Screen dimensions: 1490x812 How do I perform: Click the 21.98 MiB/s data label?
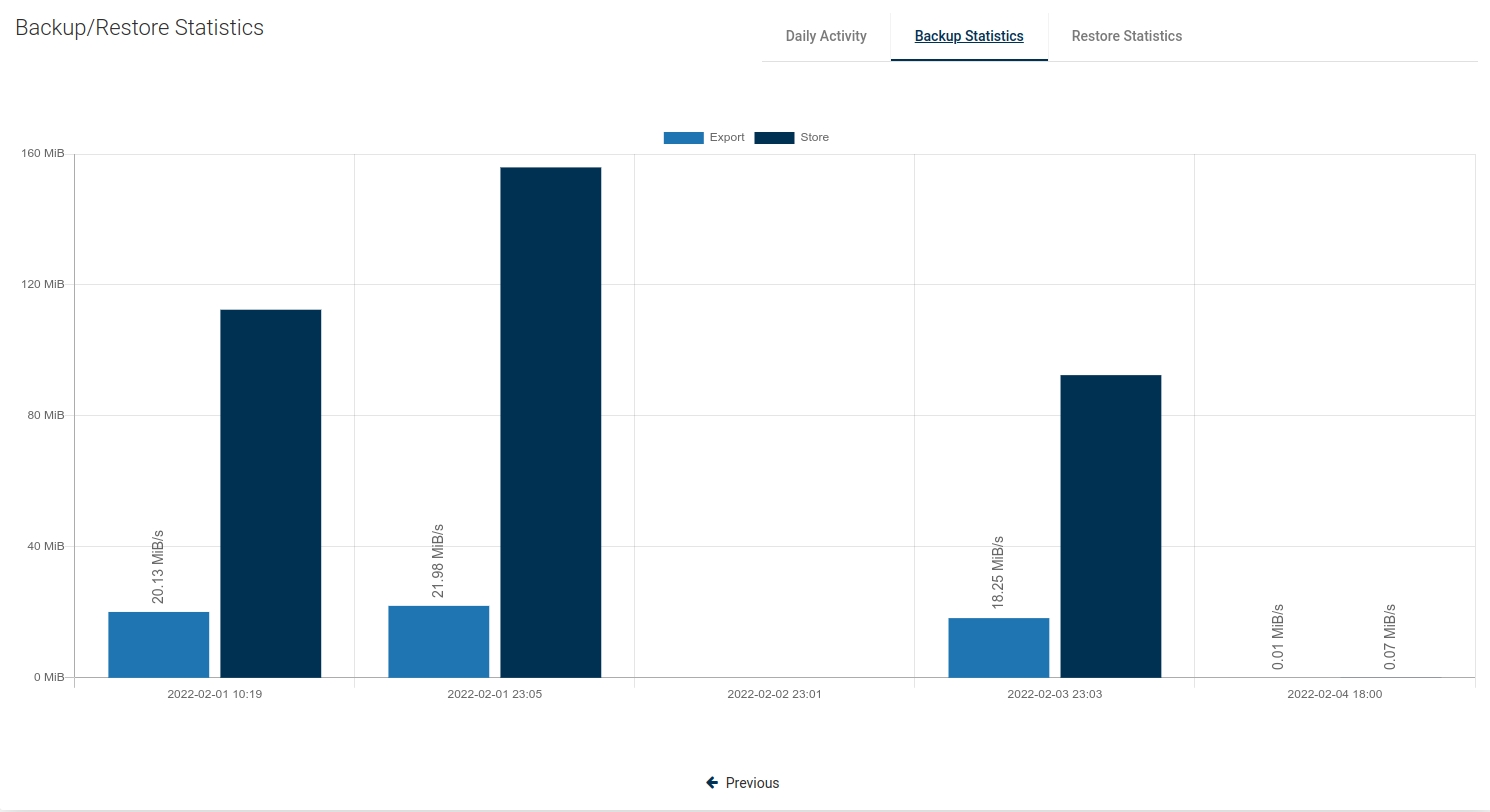point(438,561)
